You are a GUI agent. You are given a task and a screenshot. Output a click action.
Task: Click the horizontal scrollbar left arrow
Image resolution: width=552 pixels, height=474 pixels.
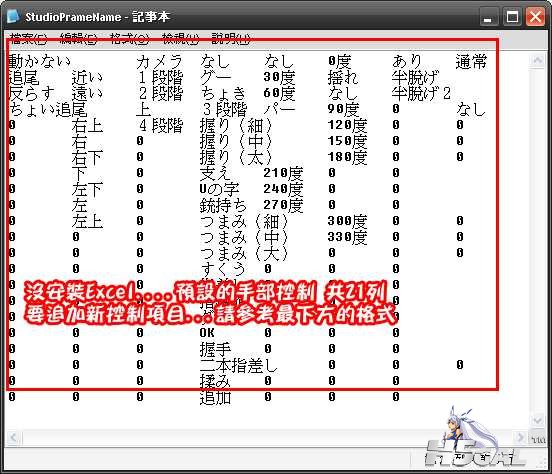point(14,438)
